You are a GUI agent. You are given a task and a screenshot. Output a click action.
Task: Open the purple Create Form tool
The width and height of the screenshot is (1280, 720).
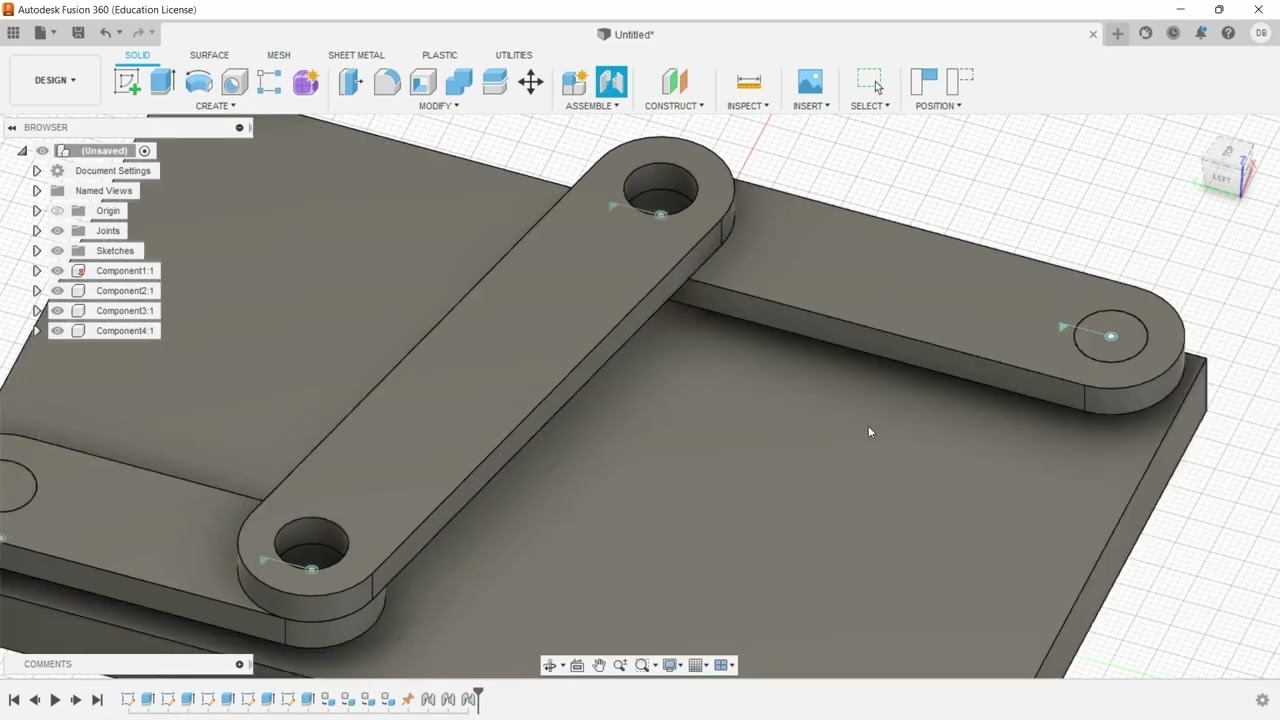click(305, 82)
